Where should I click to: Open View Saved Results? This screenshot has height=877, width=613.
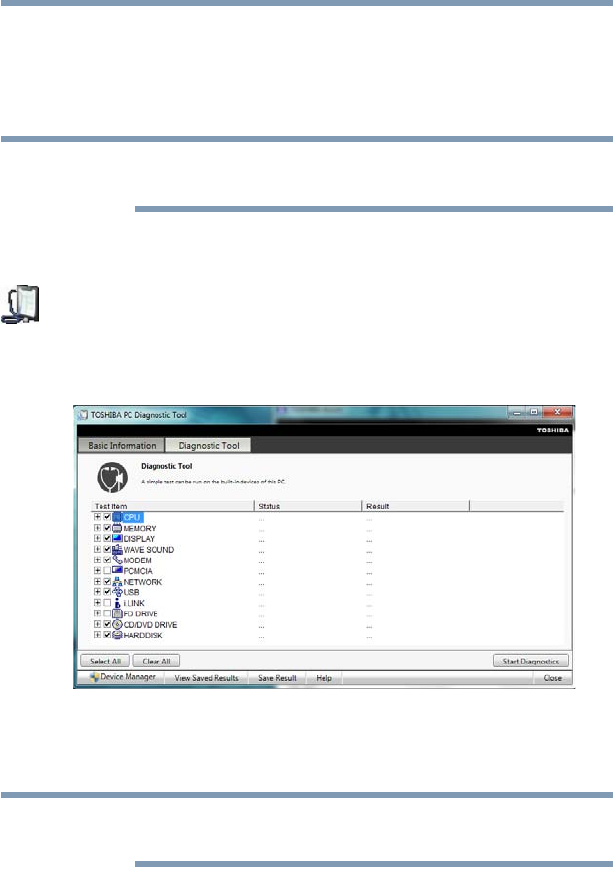click(206, 678)
